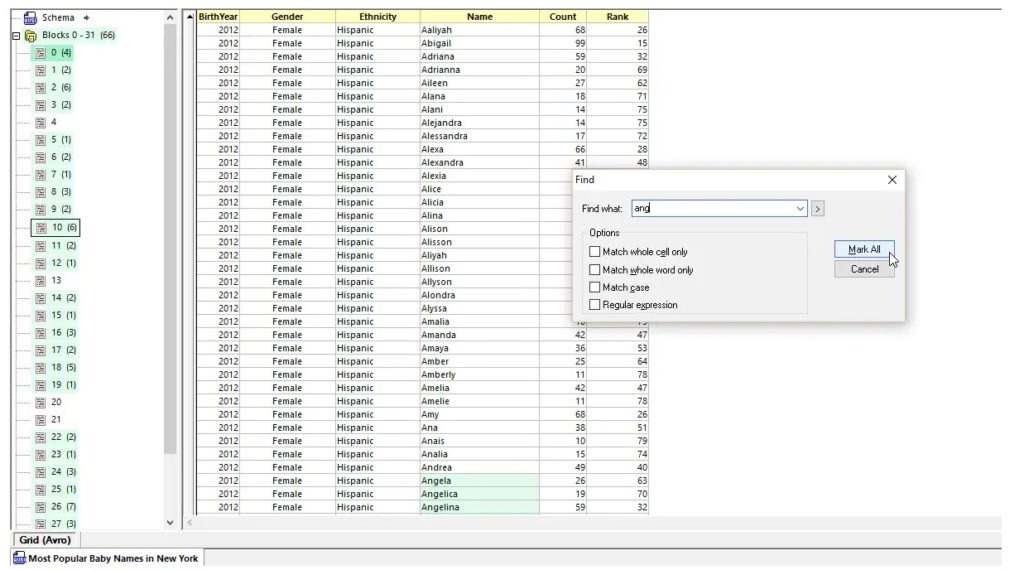Click block 10 (6) tree icon
The height and width of the screenshot is (570, 1024).
point(41,228)
